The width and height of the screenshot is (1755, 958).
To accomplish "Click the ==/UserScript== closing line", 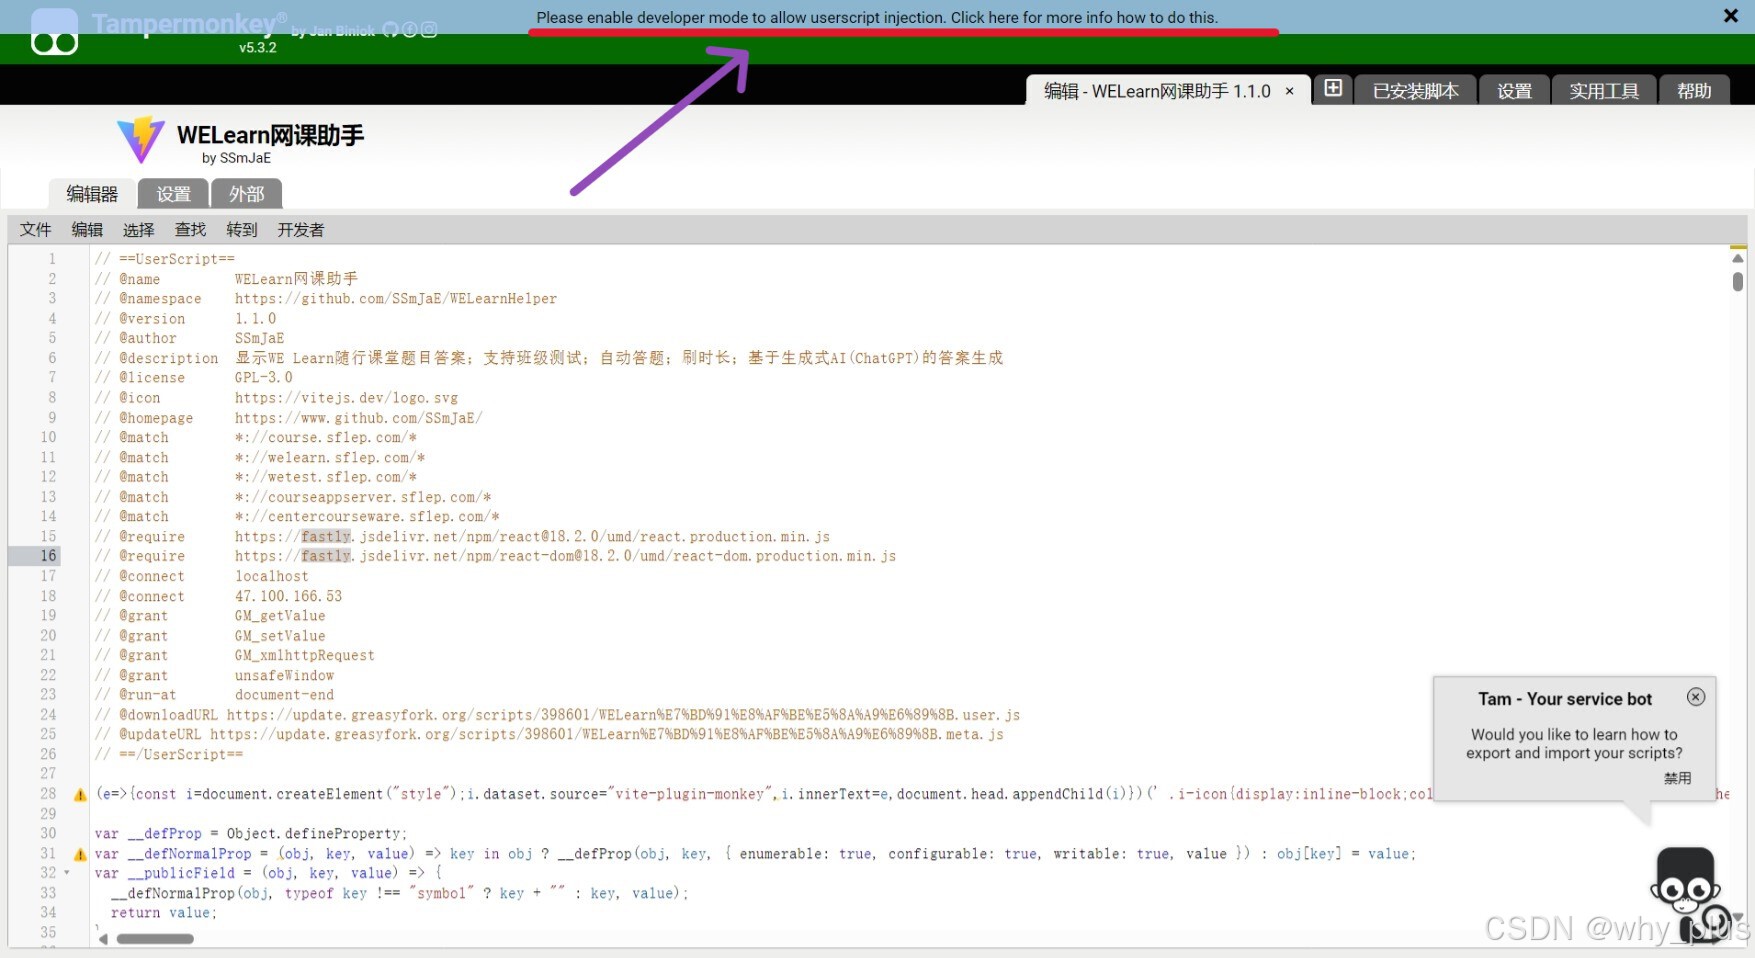I will click(169, 755).
